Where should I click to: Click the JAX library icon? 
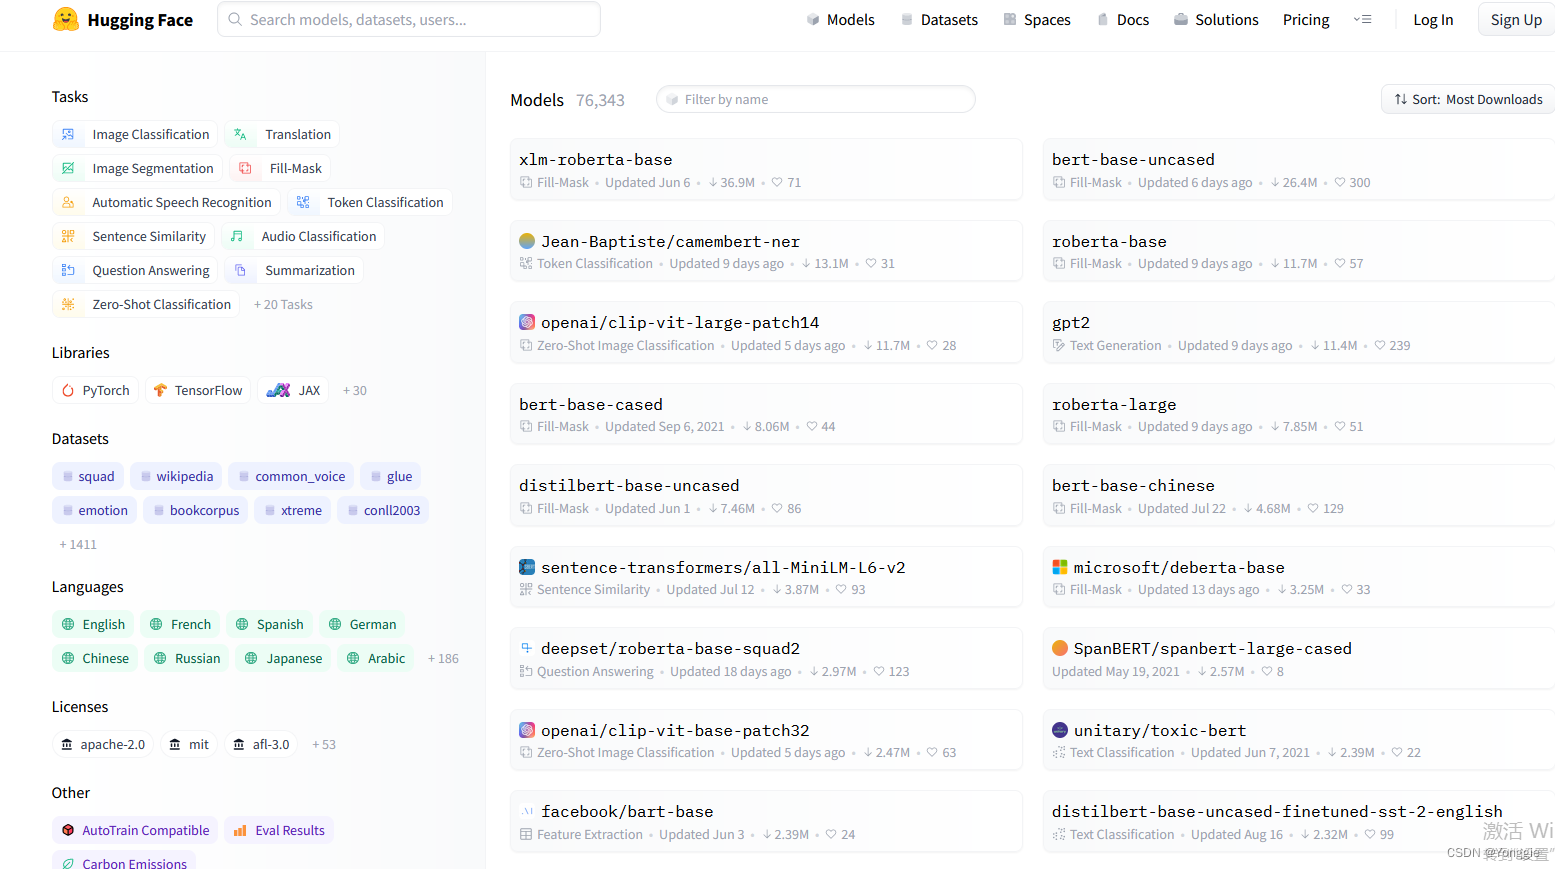[278, 390]
